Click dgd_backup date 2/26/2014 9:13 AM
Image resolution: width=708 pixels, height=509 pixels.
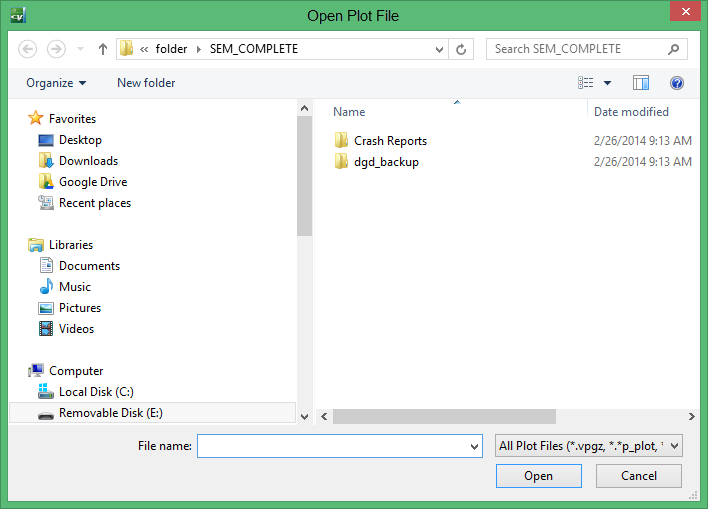[643, 162]
